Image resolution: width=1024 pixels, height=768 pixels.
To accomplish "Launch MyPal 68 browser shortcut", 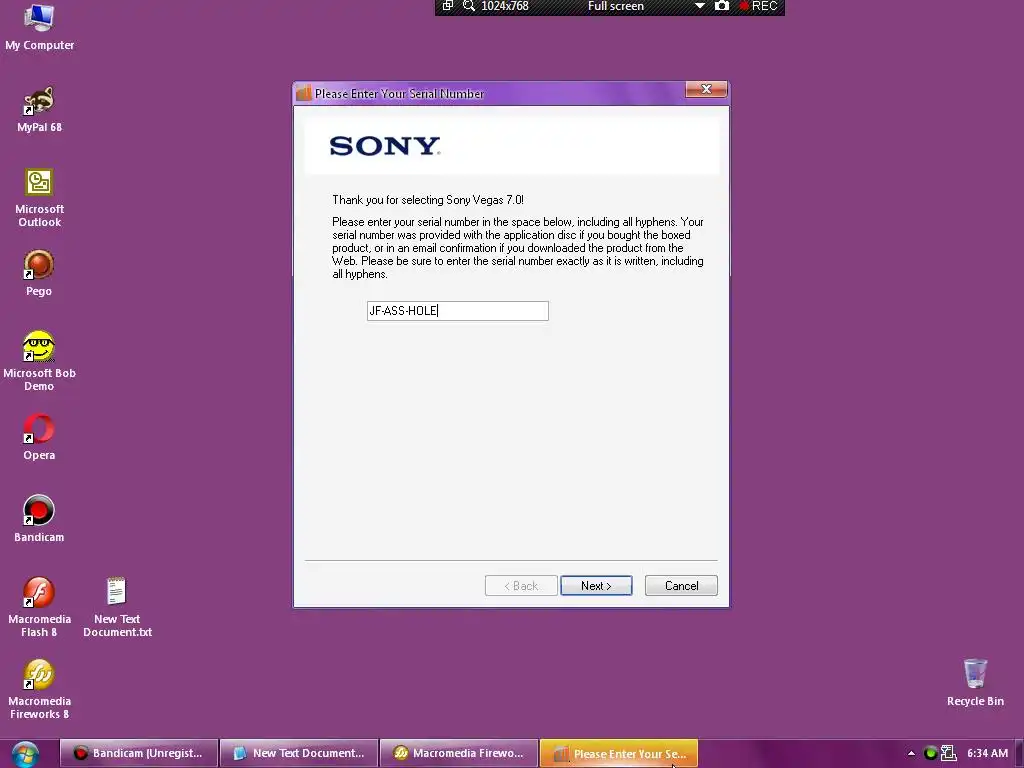I will pyautogui.click(x=39, y=108).
